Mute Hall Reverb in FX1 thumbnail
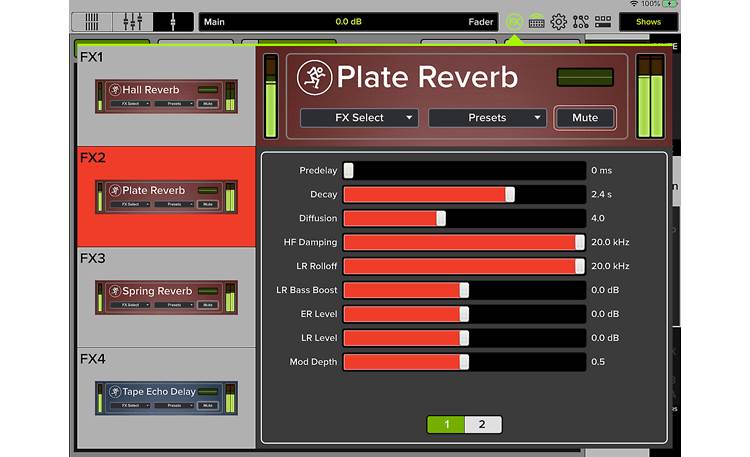The image size is (750, 457). (x=208, y=103)
